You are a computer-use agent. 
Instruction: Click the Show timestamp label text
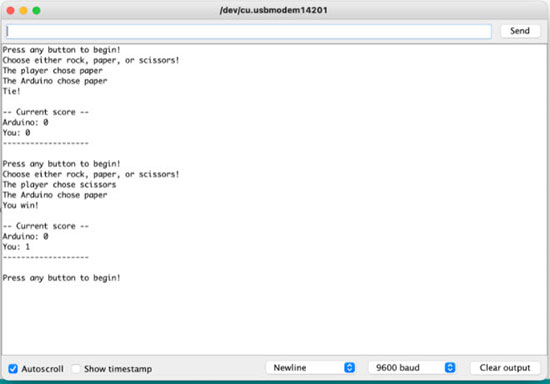[x=118, y=369]
